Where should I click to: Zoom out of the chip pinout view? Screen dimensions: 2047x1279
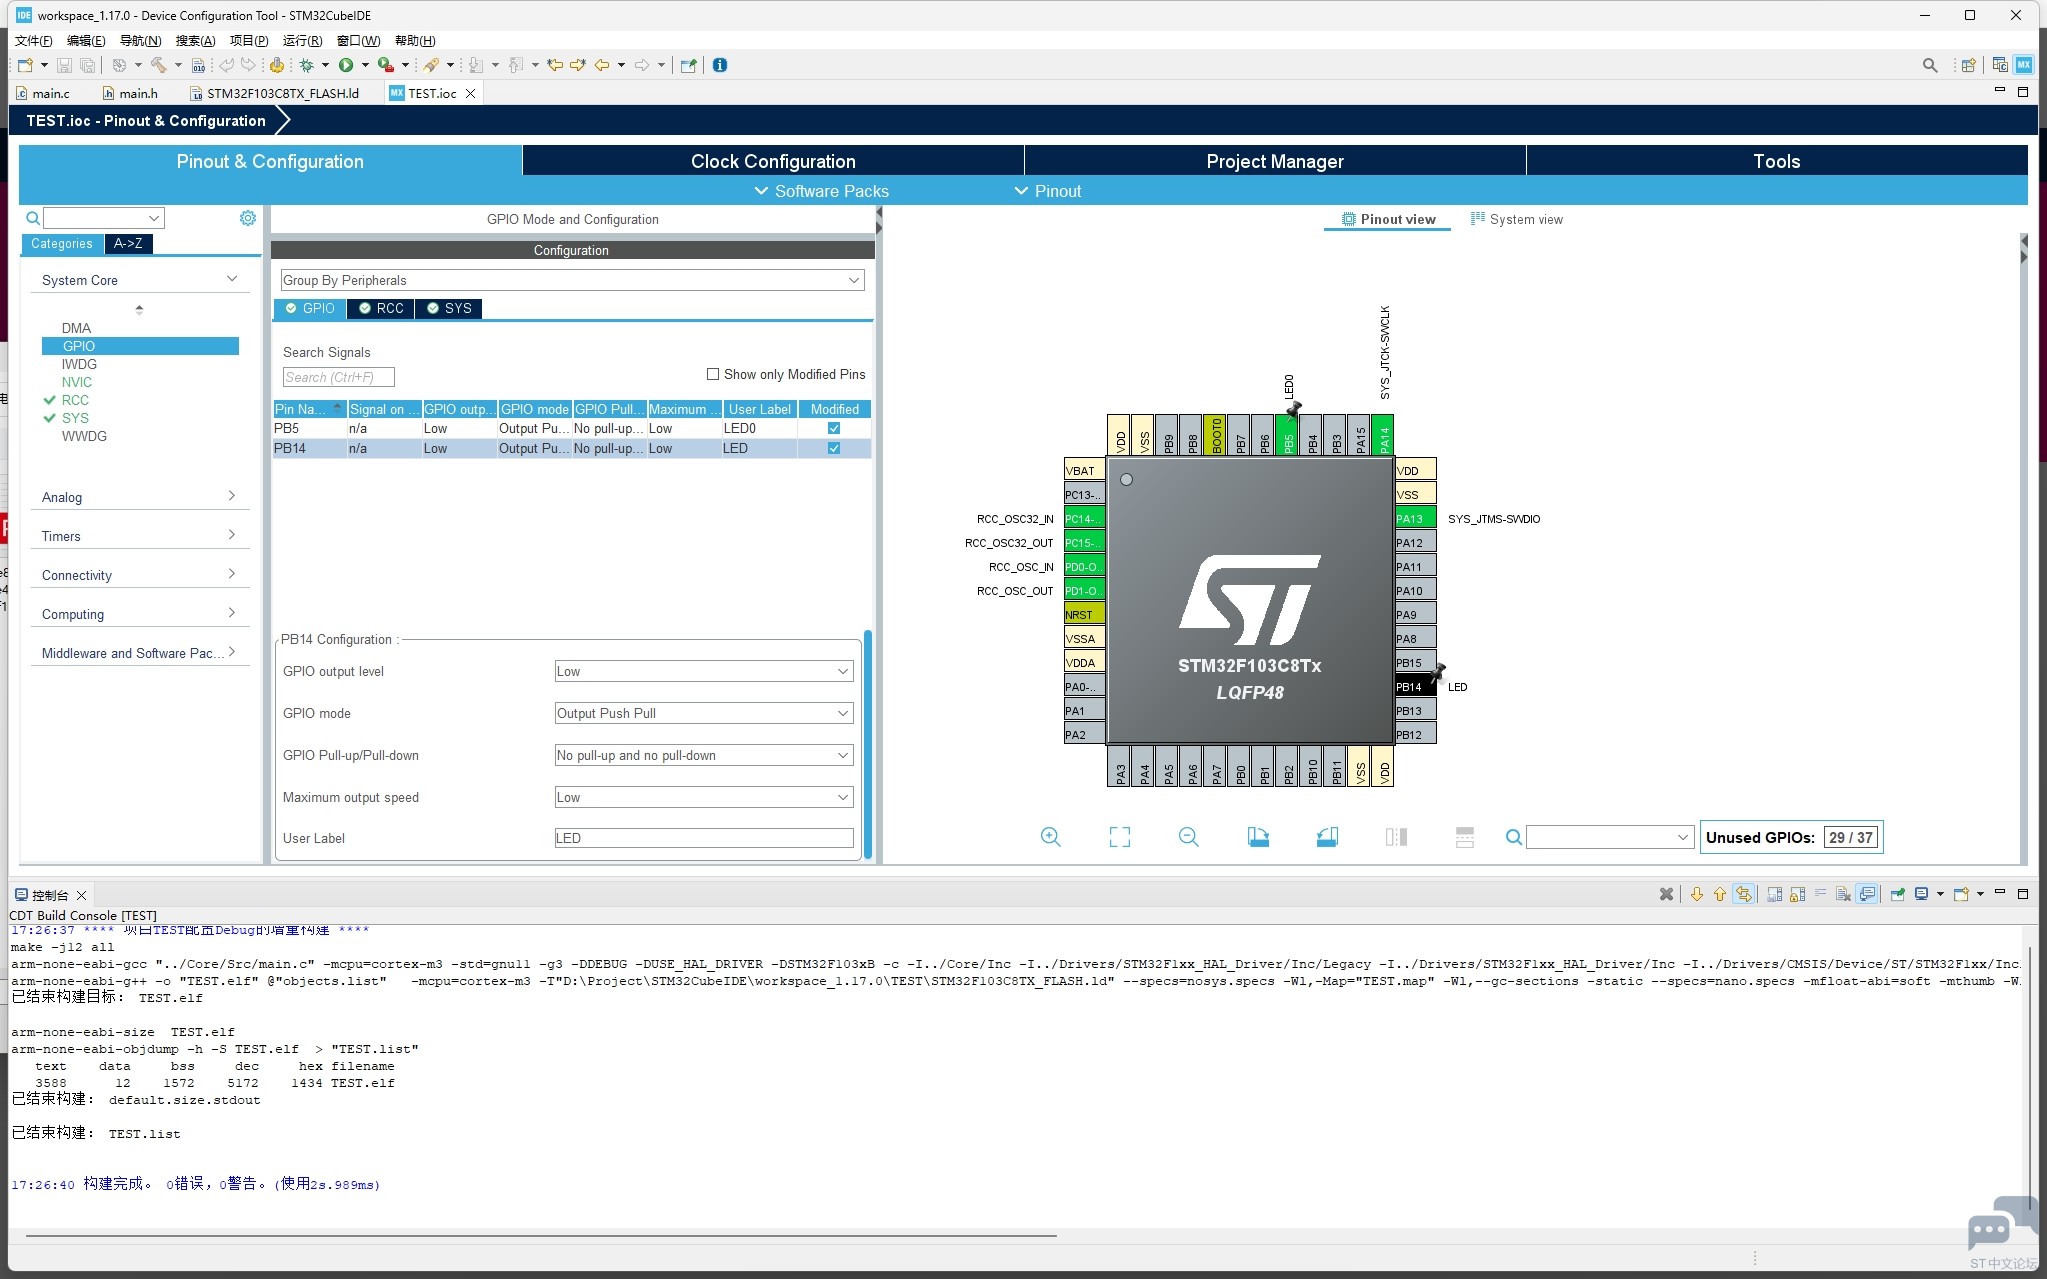coord(1188,837)
